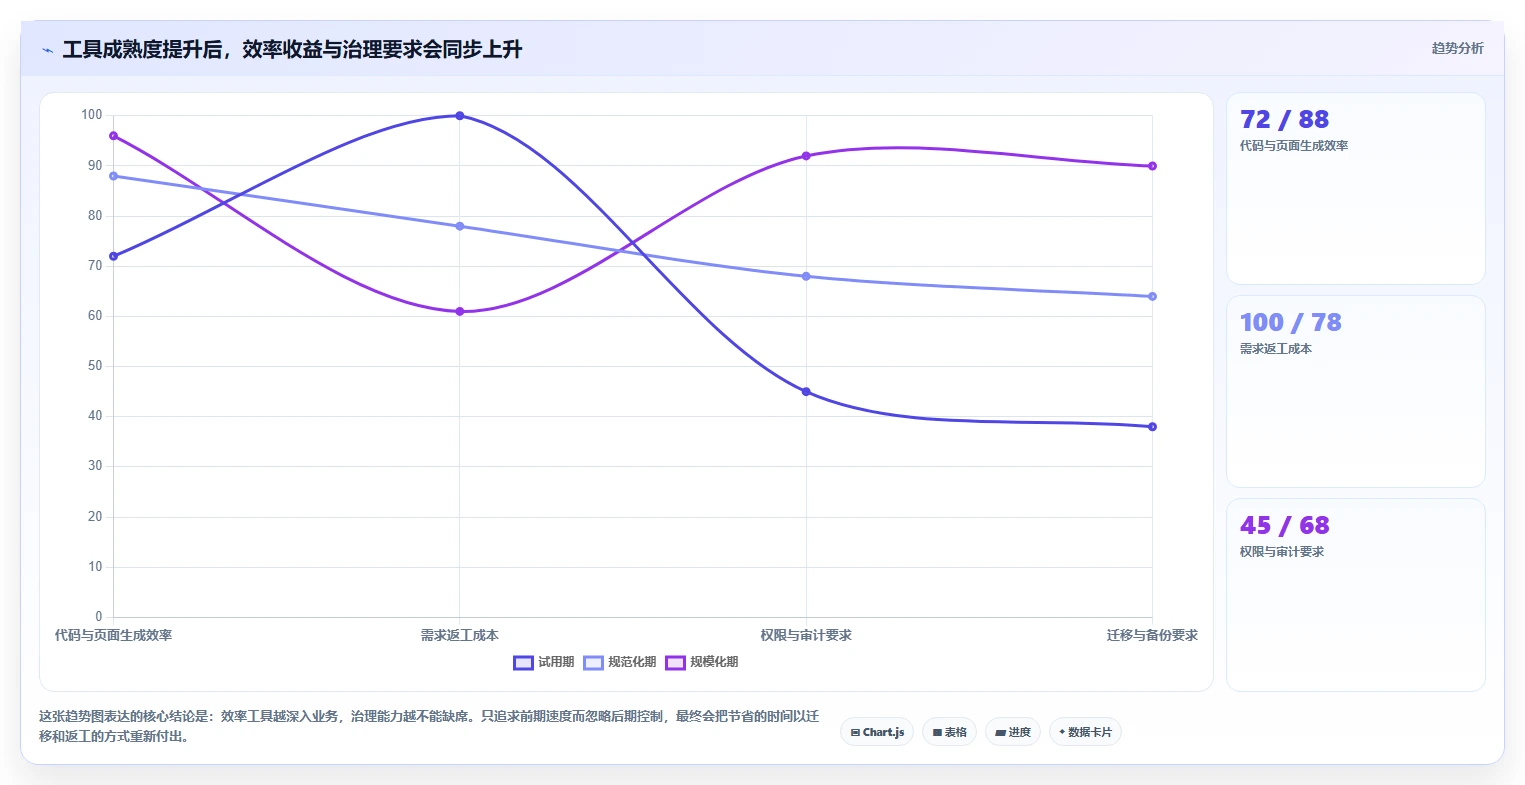Select the 规范化期 point at 78
The height and width of the screenshot is (785, 1525).
pyautogui.click(x=460, y=226)
